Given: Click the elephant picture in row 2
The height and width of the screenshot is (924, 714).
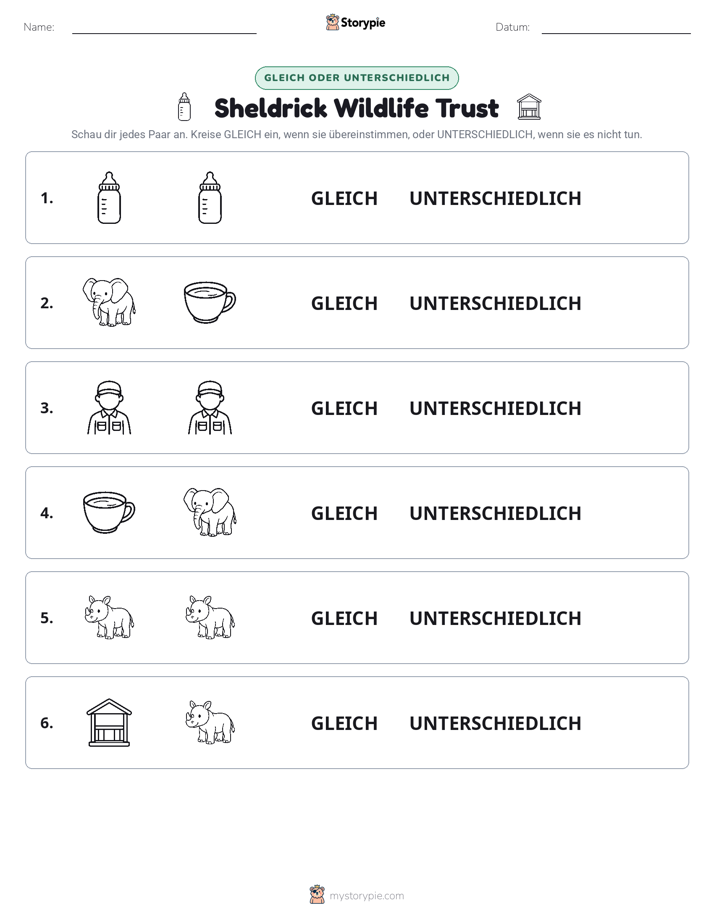Looking at the screenshot, I should tap(109, 302).
